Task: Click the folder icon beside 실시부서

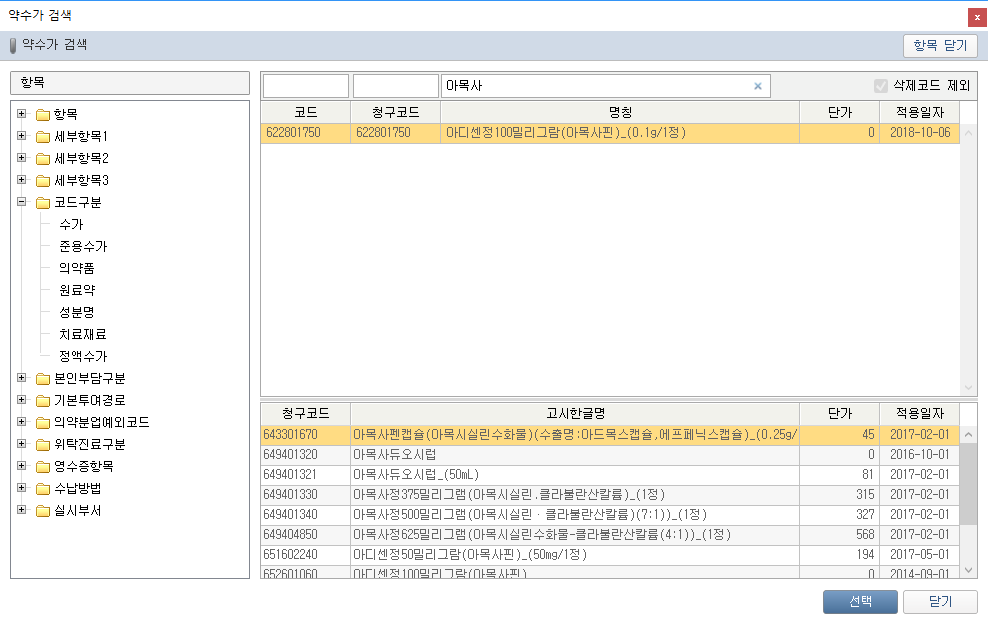Action: (x=43, y=511)
